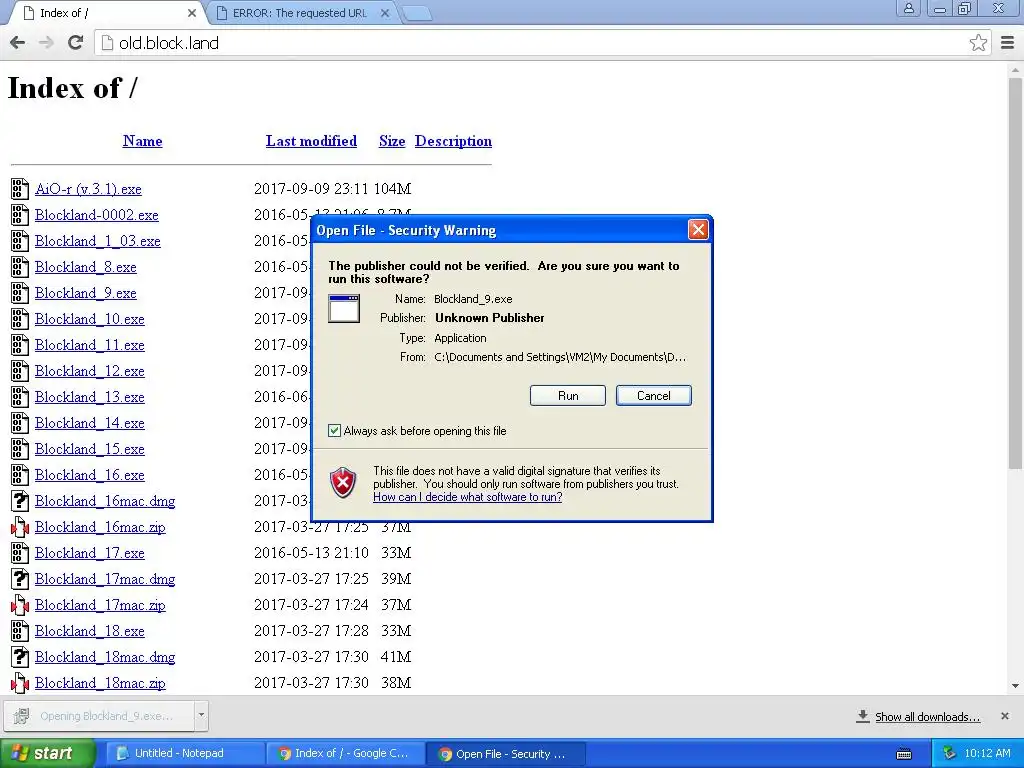Click the browser forward arrow
1024x768 pixels.
pos(46,43)
